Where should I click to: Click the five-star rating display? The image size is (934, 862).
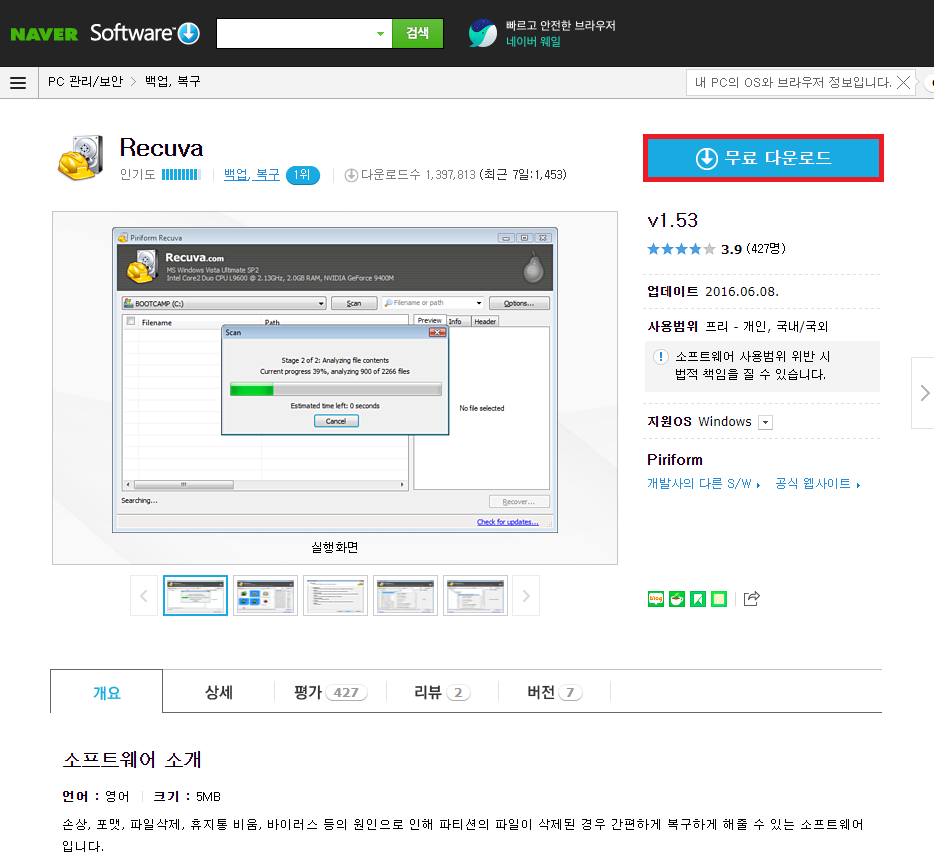coord(681,249)
